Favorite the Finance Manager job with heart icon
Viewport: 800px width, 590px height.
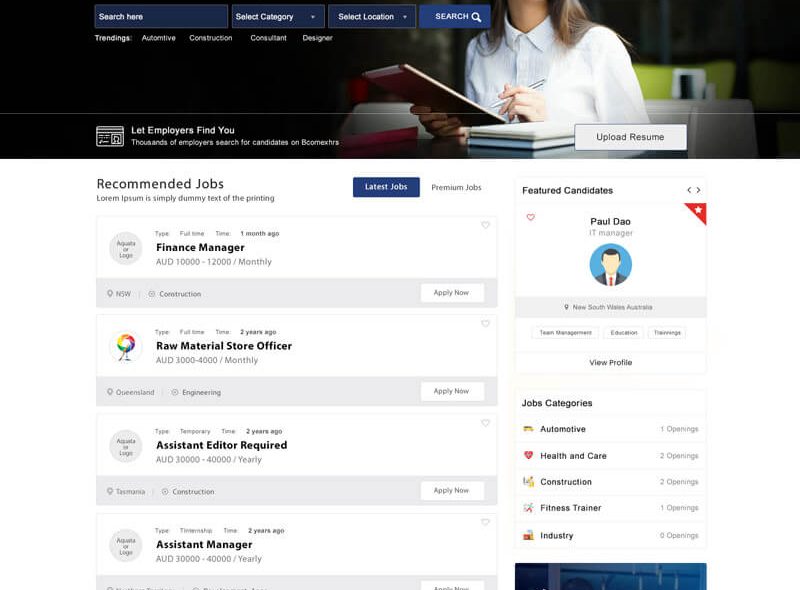pyautogui.click(x=485, y=225)
